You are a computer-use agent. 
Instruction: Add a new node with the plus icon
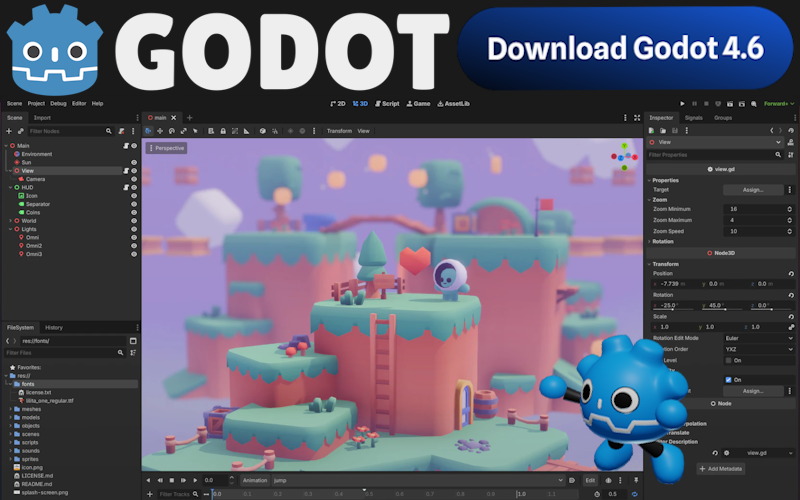tap(9, 131)
